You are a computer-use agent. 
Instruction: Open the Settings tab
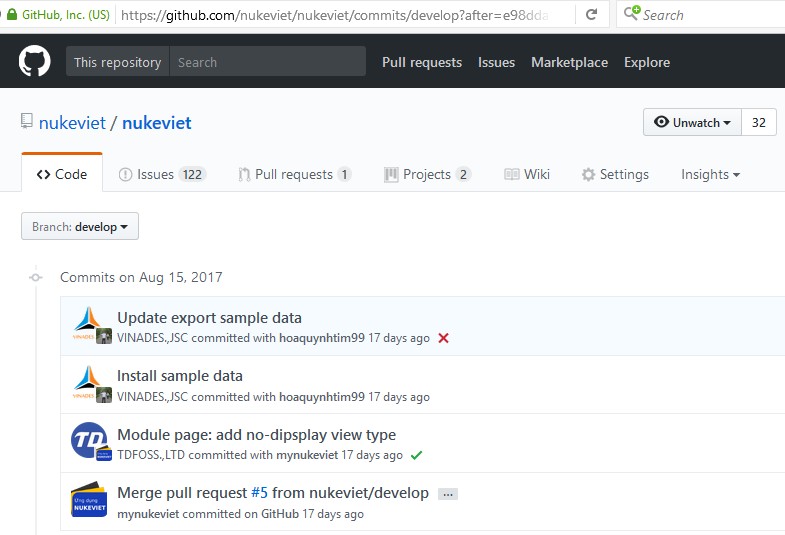tap(615, 174)
